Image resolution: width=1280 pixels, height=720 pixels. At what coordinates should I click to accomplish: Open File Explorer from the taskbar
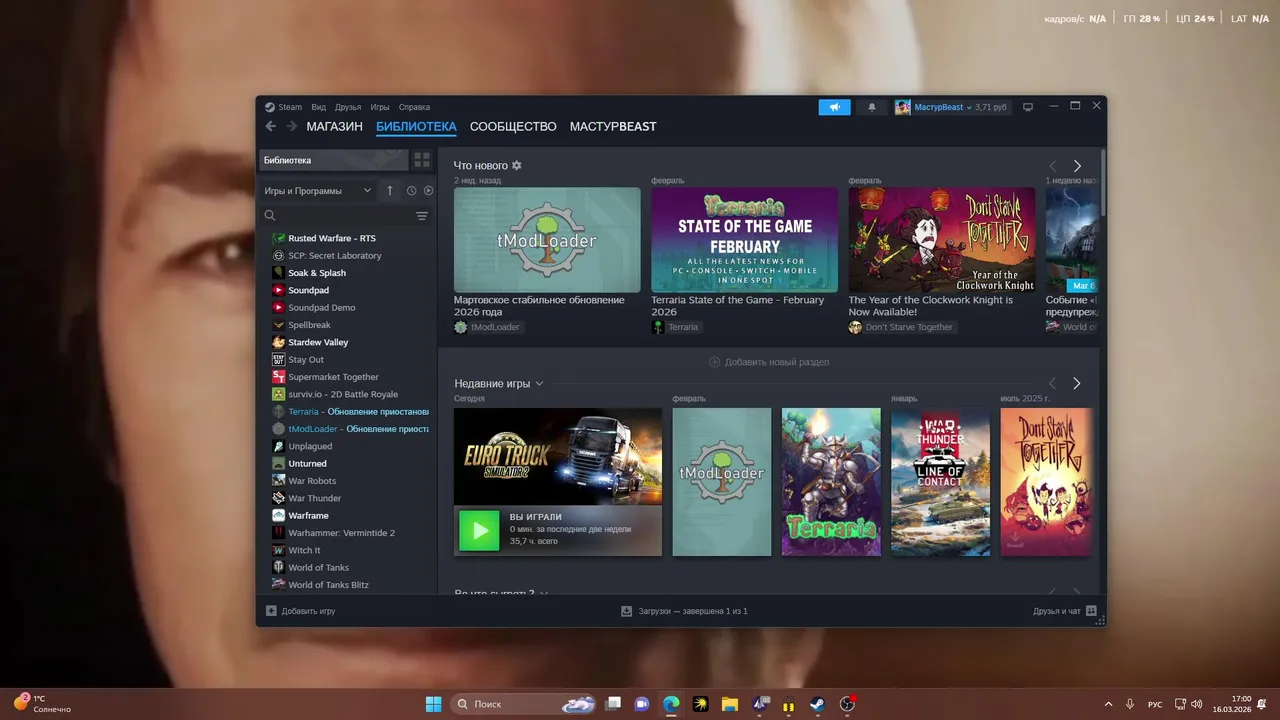[730, 704]
